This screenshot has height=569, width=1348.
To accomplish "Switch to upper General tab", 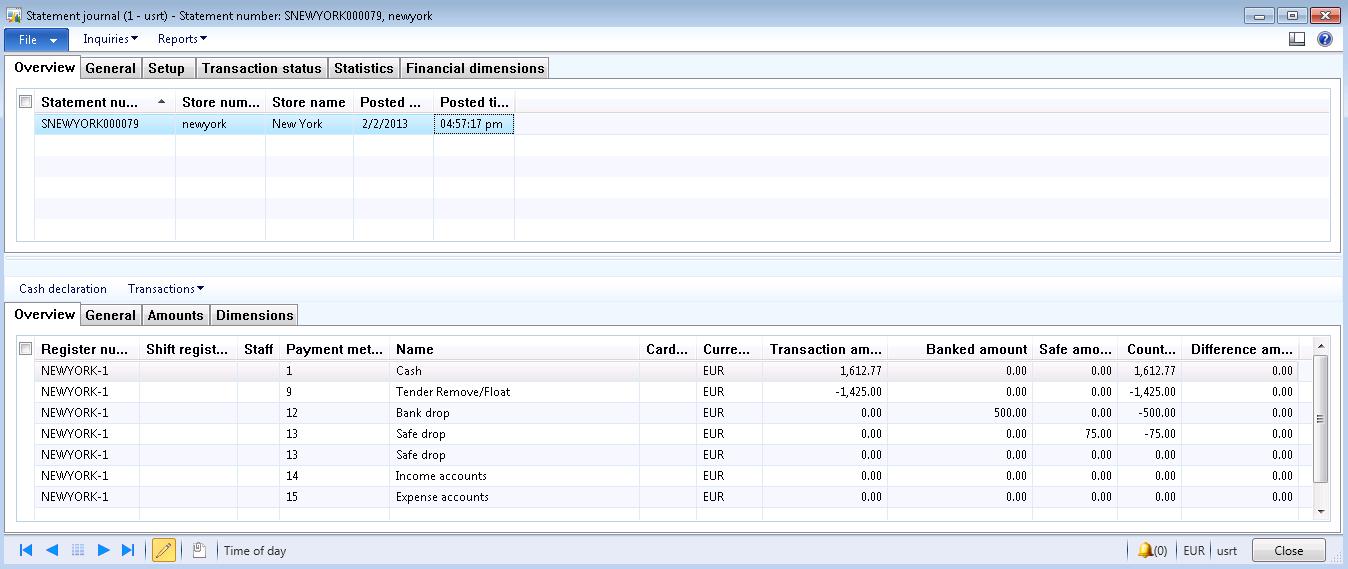I will (x=110, y=68).
